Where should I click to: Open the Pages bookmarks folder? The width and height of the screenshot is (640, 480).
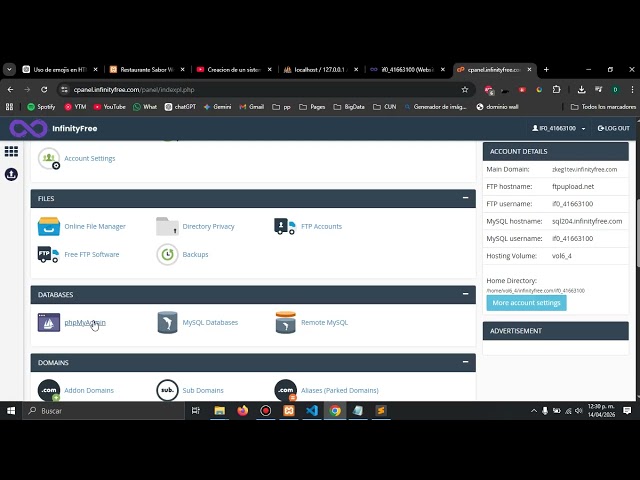click(312, 107)
